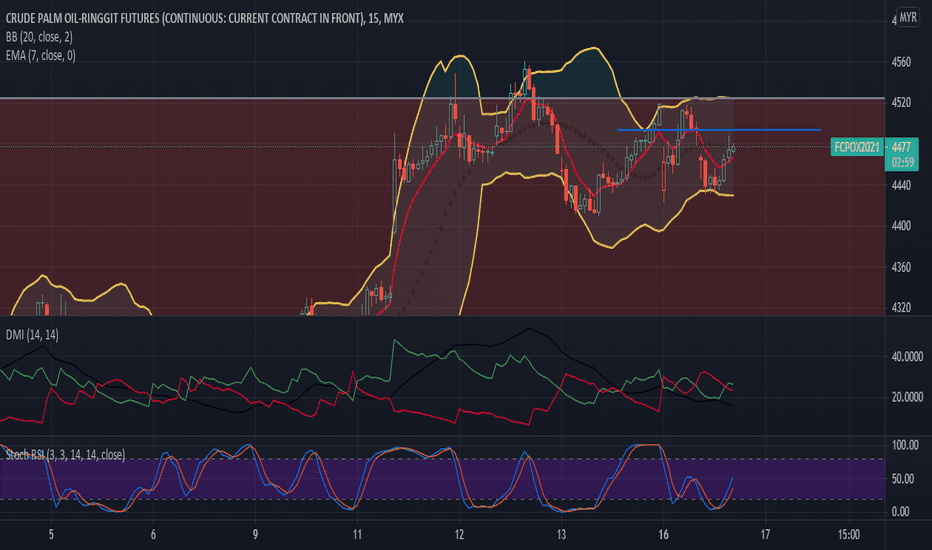Click the 15:00 time axis label
This screenshot has width=932, height=550.
pos(849,535)
